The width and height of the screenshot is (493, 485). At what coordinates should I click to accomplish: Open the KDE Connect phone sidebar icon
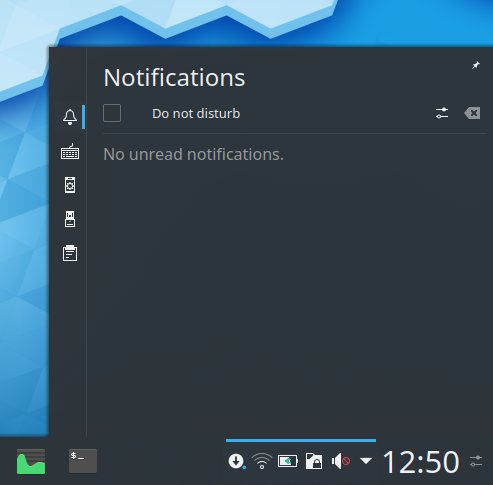click(x=70, y=185)
